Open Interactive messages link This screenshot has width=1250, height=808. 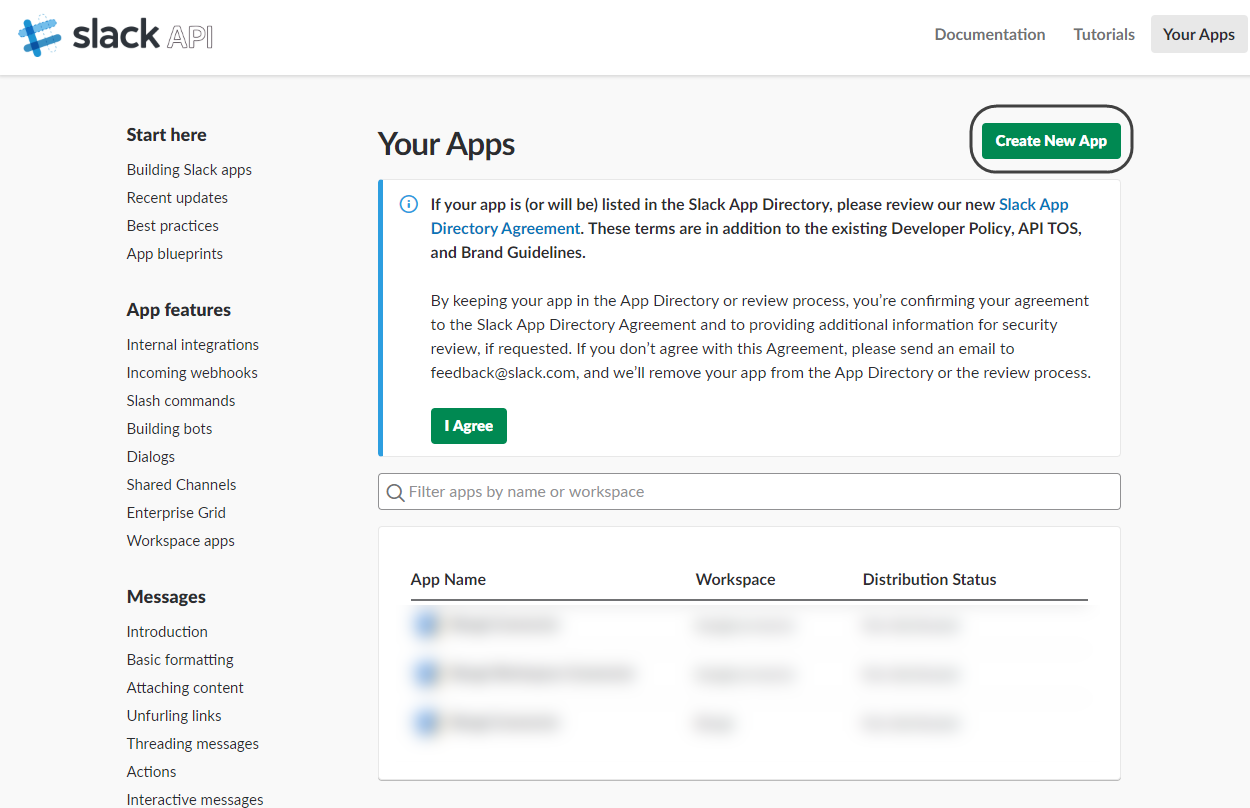195,800
